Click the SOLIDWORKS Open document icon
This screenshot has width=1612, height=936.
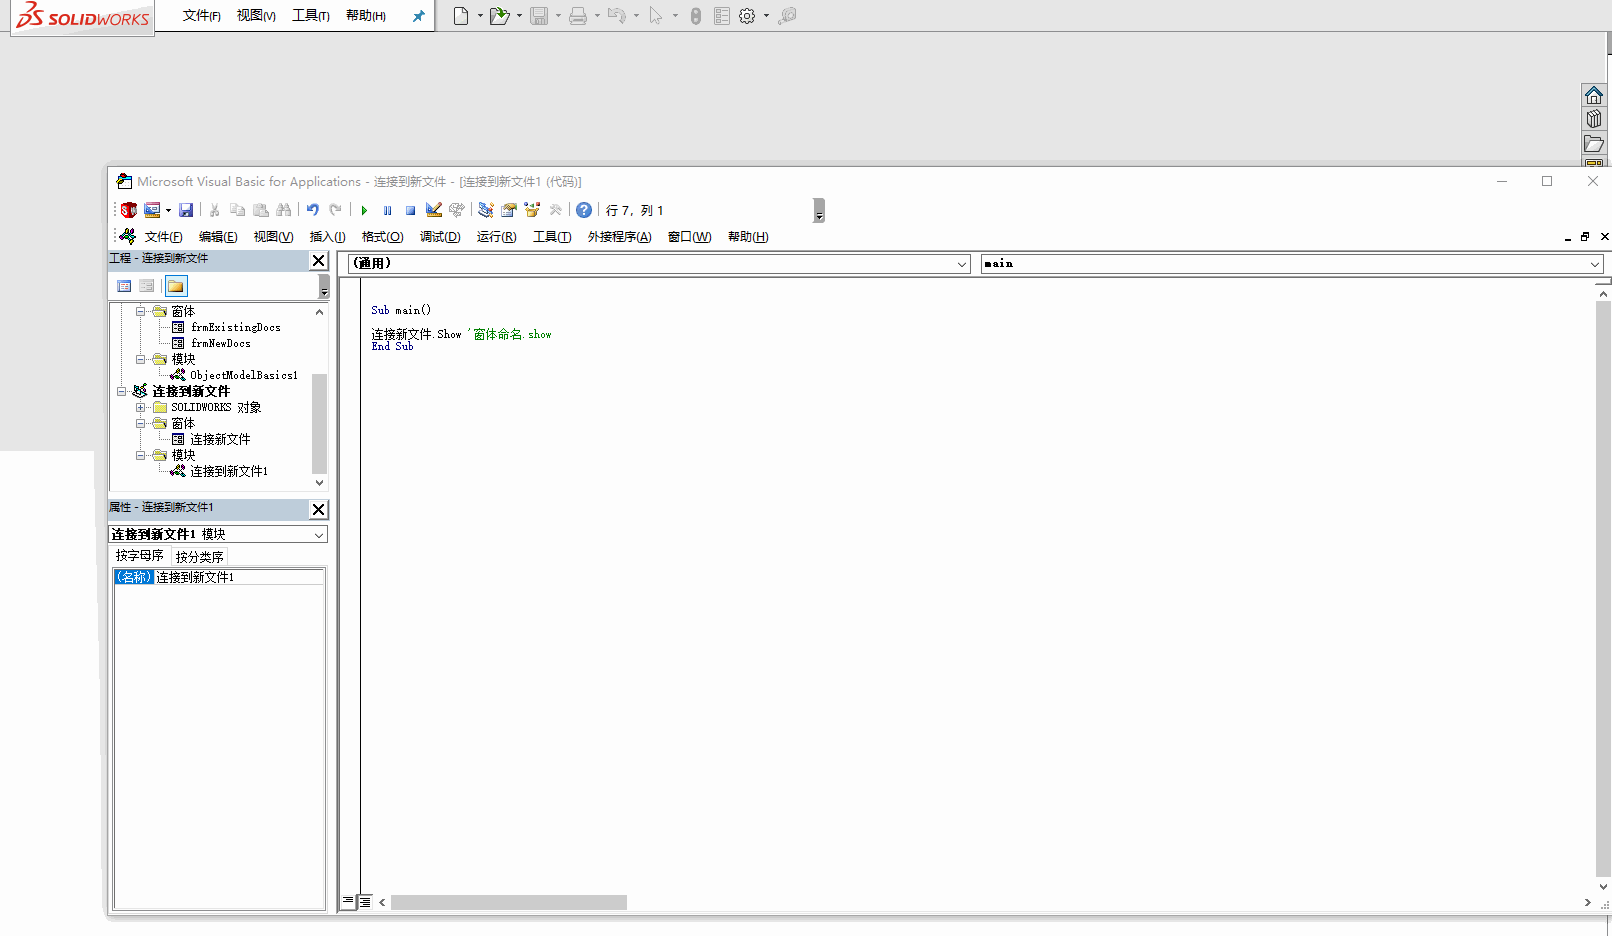tap(499, 15)
